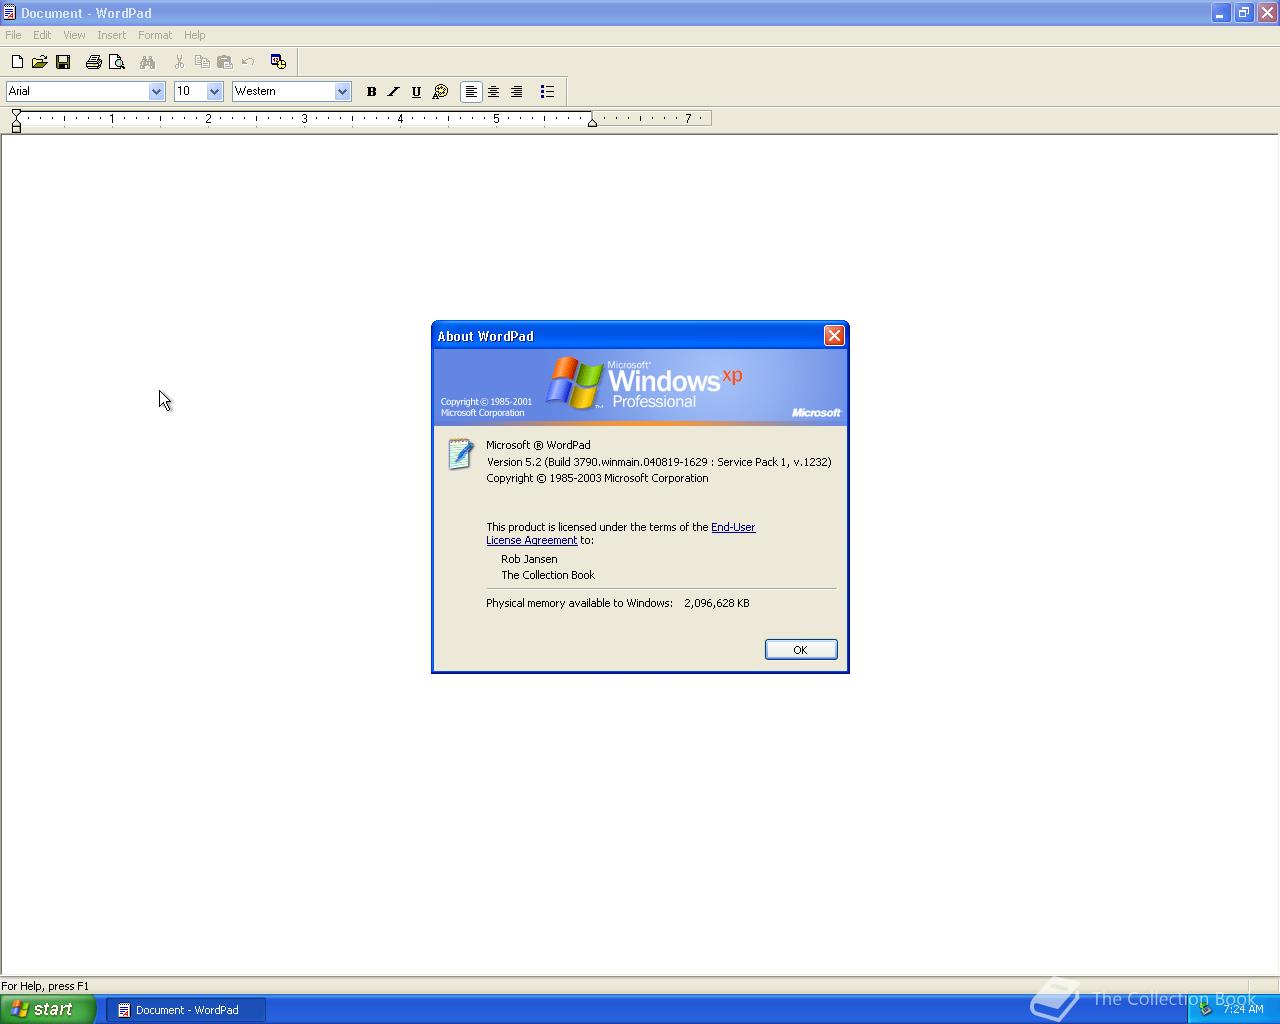The width and height of the screenshot is (1280, 1024).
Task: Click OK in About WordPad dialog
Action: pos(801,650)
